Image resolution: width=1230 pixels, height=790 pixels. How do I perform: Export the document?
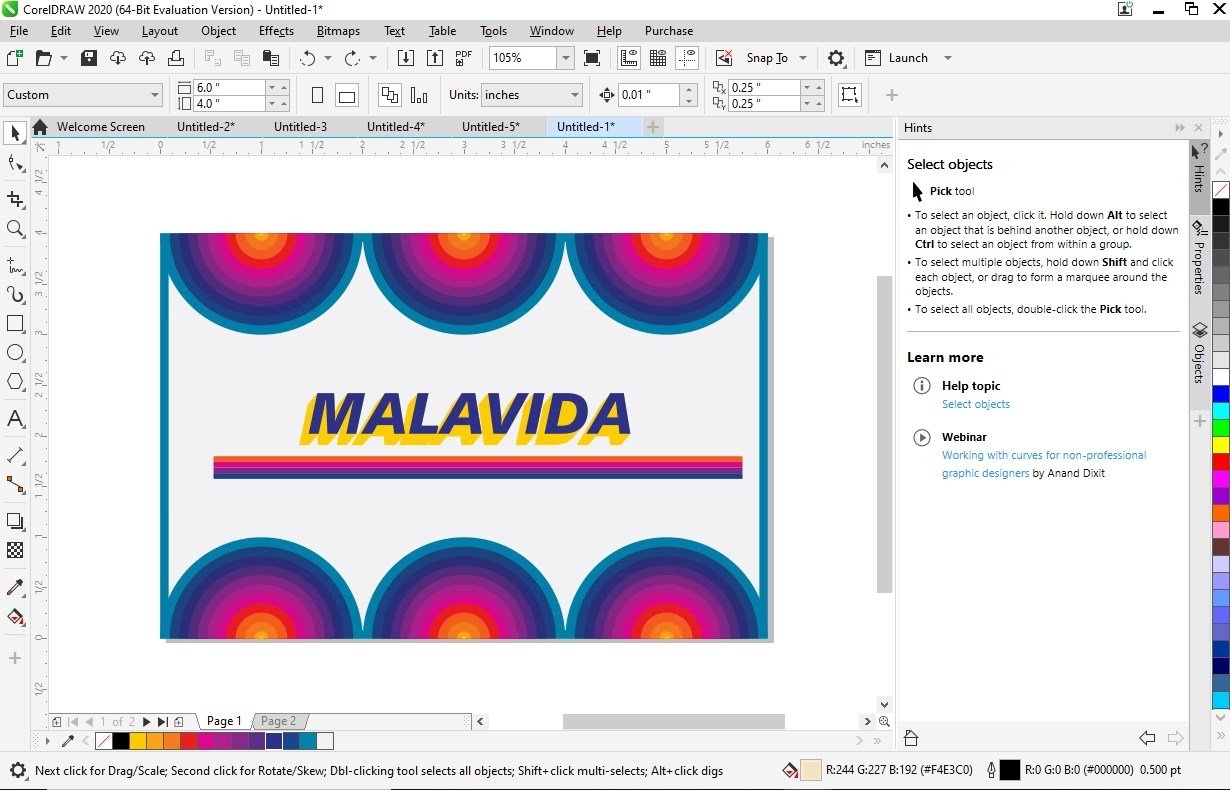pos(435,58)
